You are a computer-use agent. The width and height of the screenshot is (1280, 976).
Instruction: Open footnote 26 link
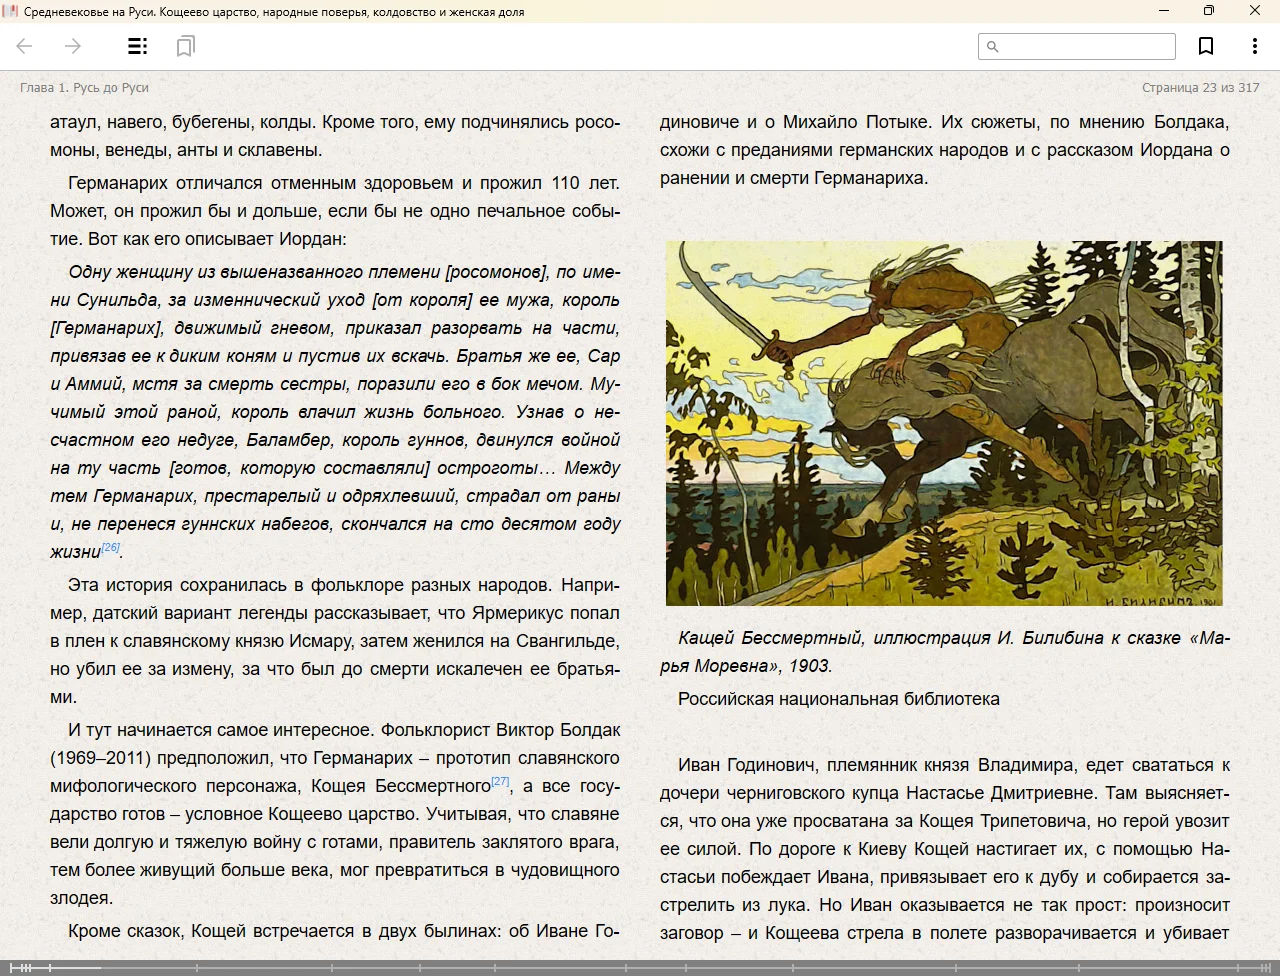point(111,547)
